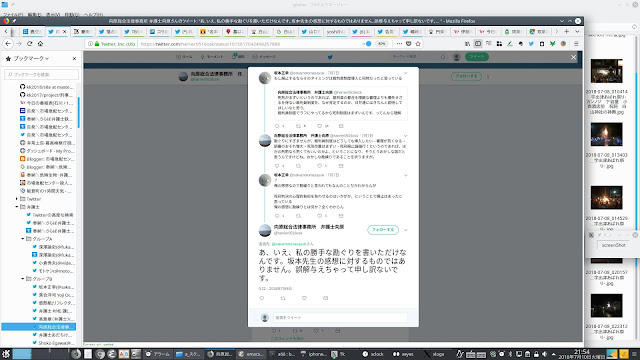Switch to the xclock taskbar entry
Screen dimensions: 640x360
click(373, 354)
